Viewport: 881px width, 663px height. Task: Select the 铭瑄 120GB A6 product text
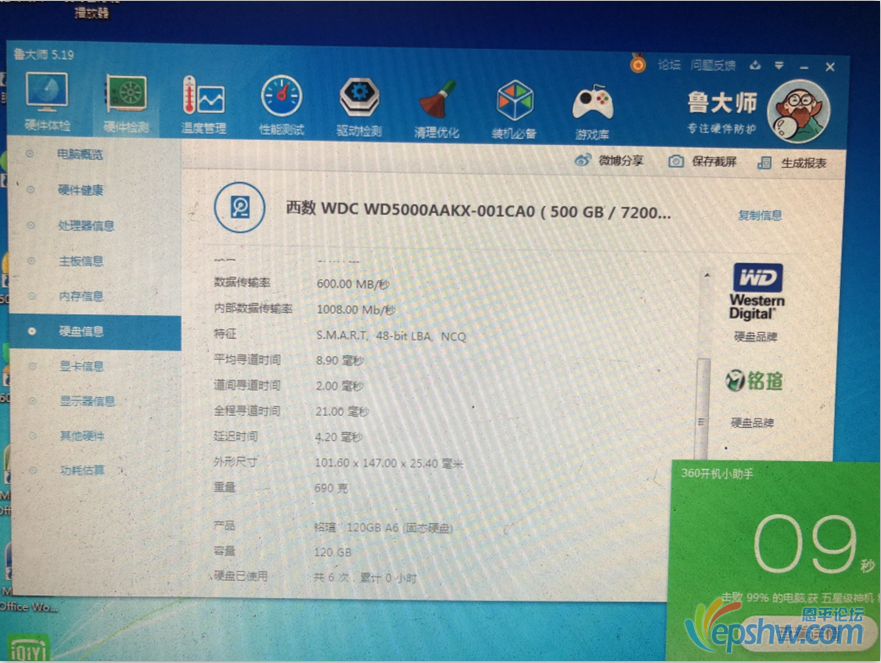click(383, 528)
